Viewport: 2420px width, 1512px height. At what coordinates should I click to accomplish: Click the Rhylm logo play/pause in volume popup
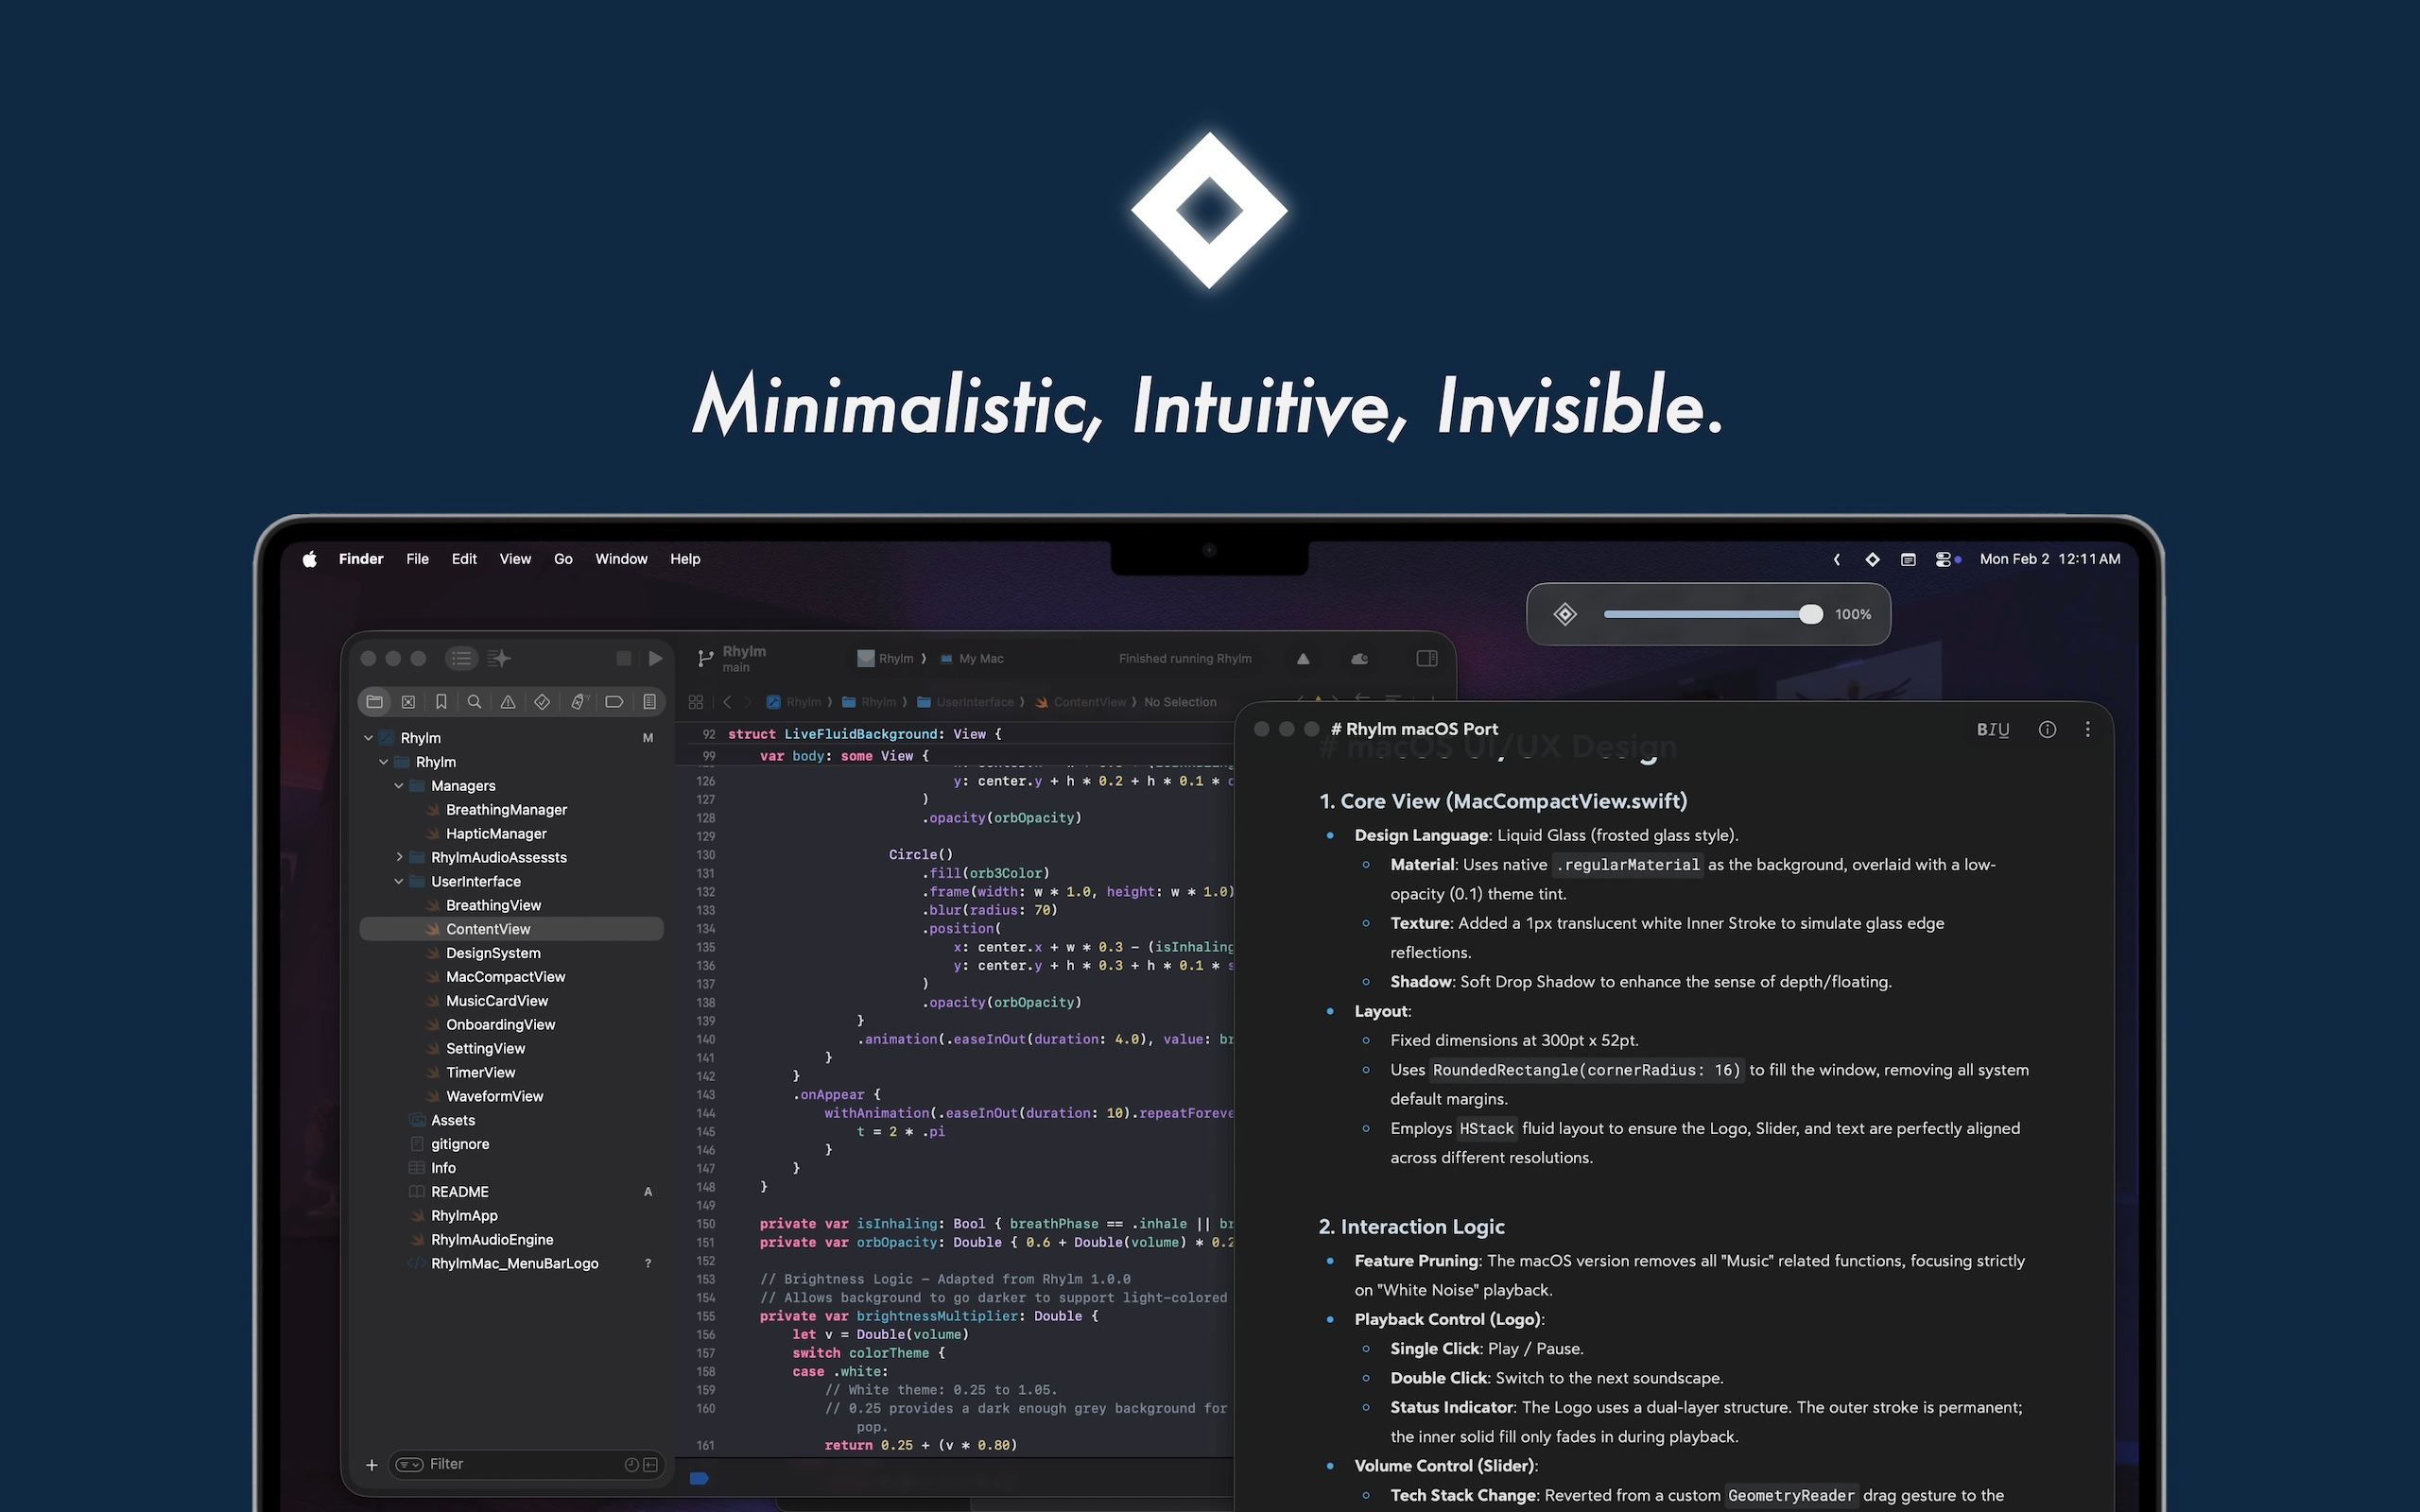coord(1565,614)
